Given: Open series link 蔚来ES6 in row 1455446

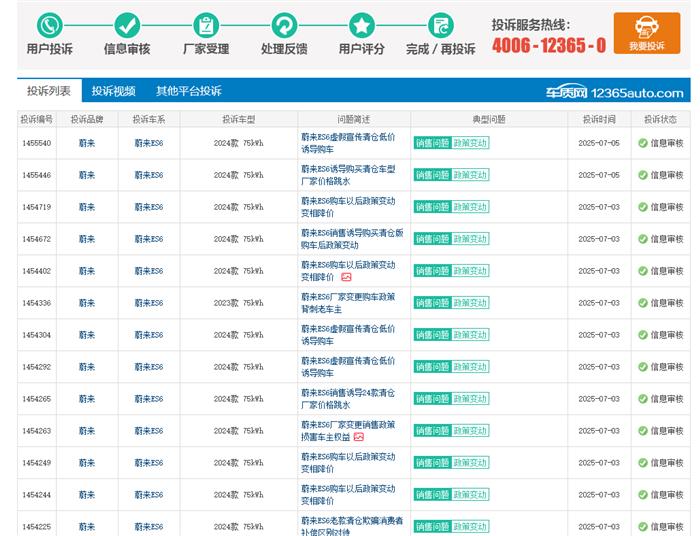Looking at the screenshot, I should [x=149, y=175].
